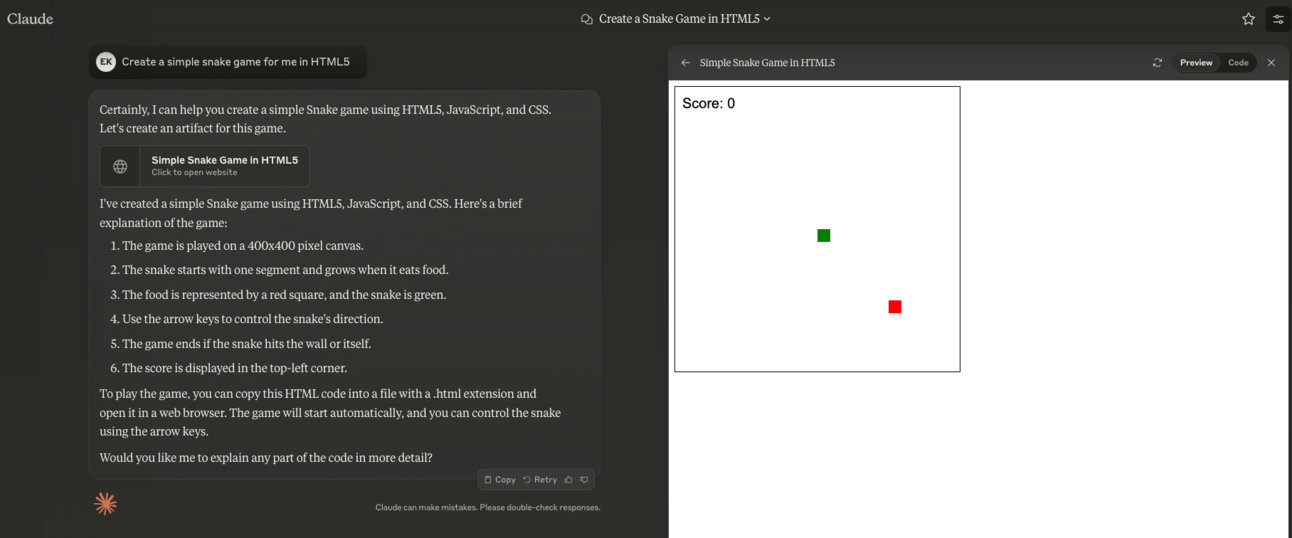Open the Simple Snake Game artifact card
The image size is (1292, 538).
tap(205, 166)
